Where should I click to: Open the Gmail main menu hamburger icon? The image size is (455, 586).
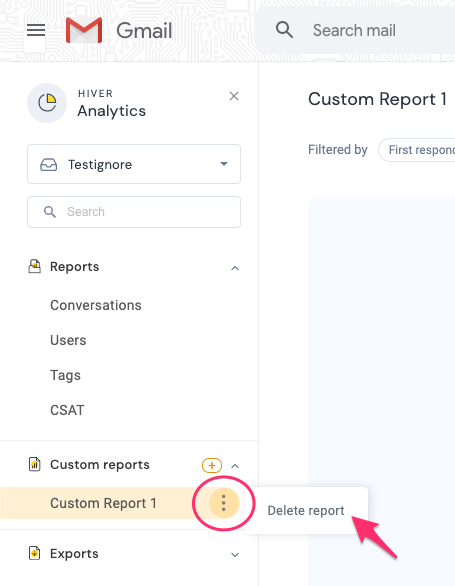pos(36,30)
